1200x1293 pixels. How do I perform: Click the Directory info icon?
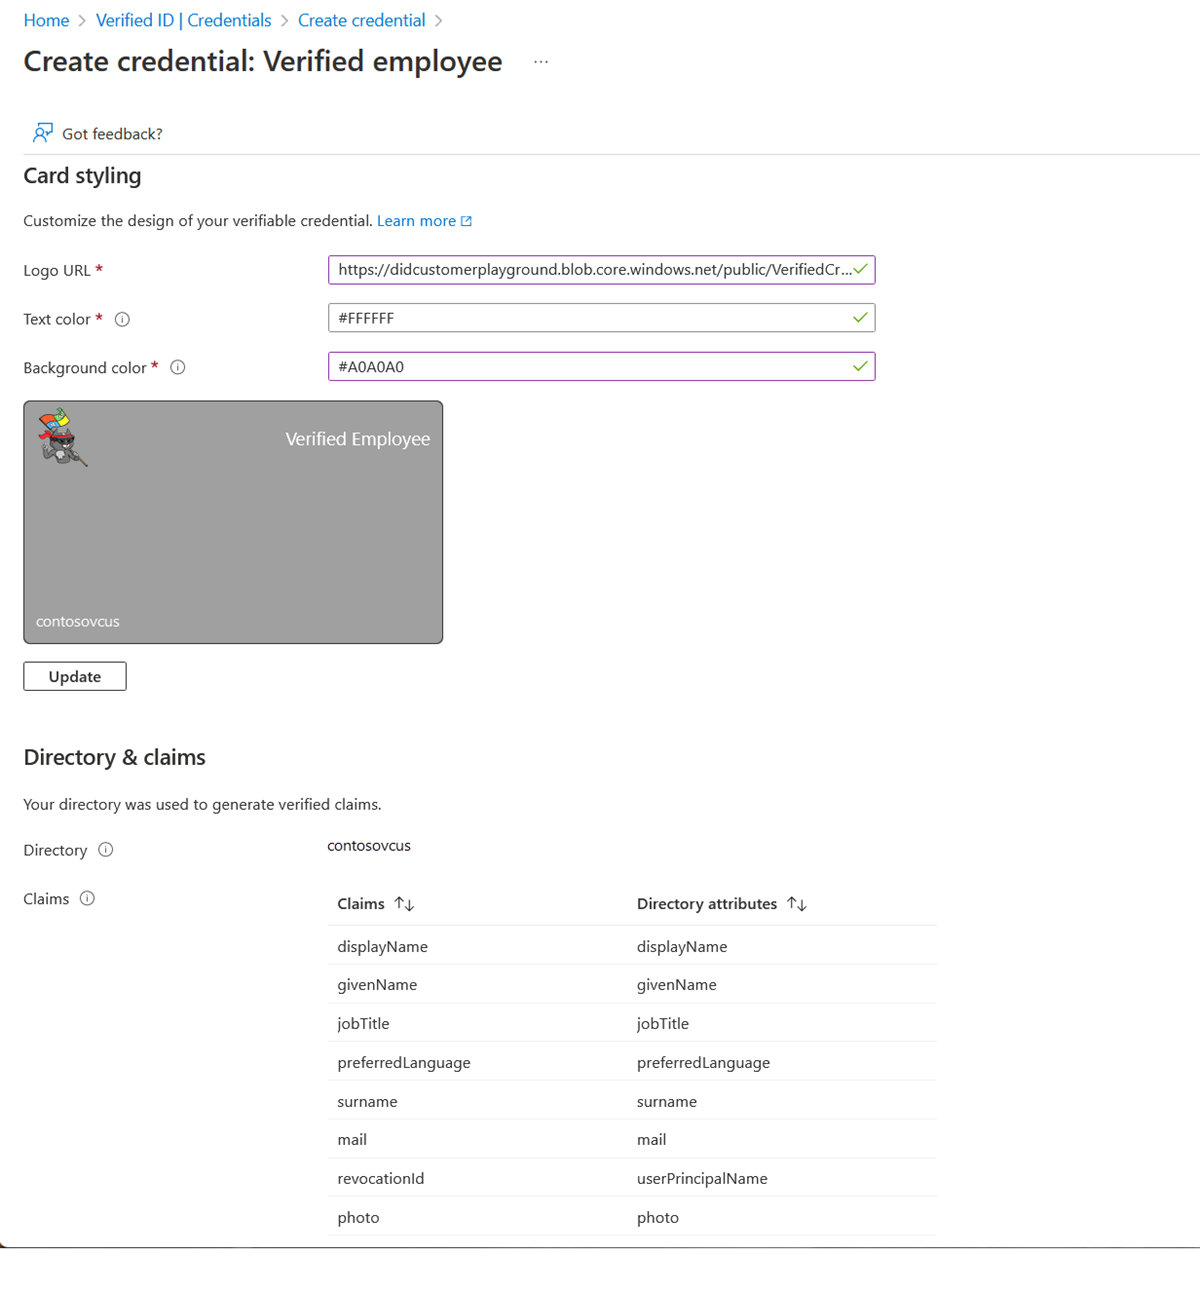(x=106, y=850)
